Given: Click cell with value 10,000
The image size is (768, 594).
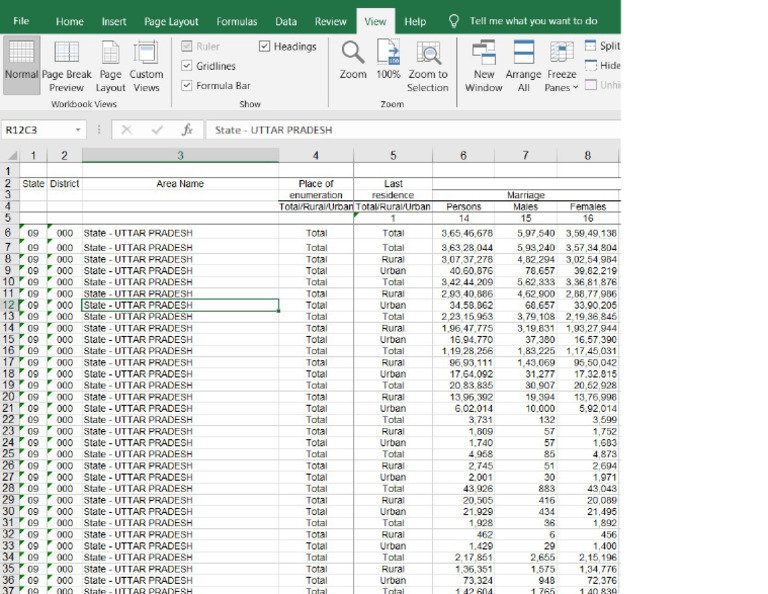Looking at the screenshot, I should click(526, 408).
